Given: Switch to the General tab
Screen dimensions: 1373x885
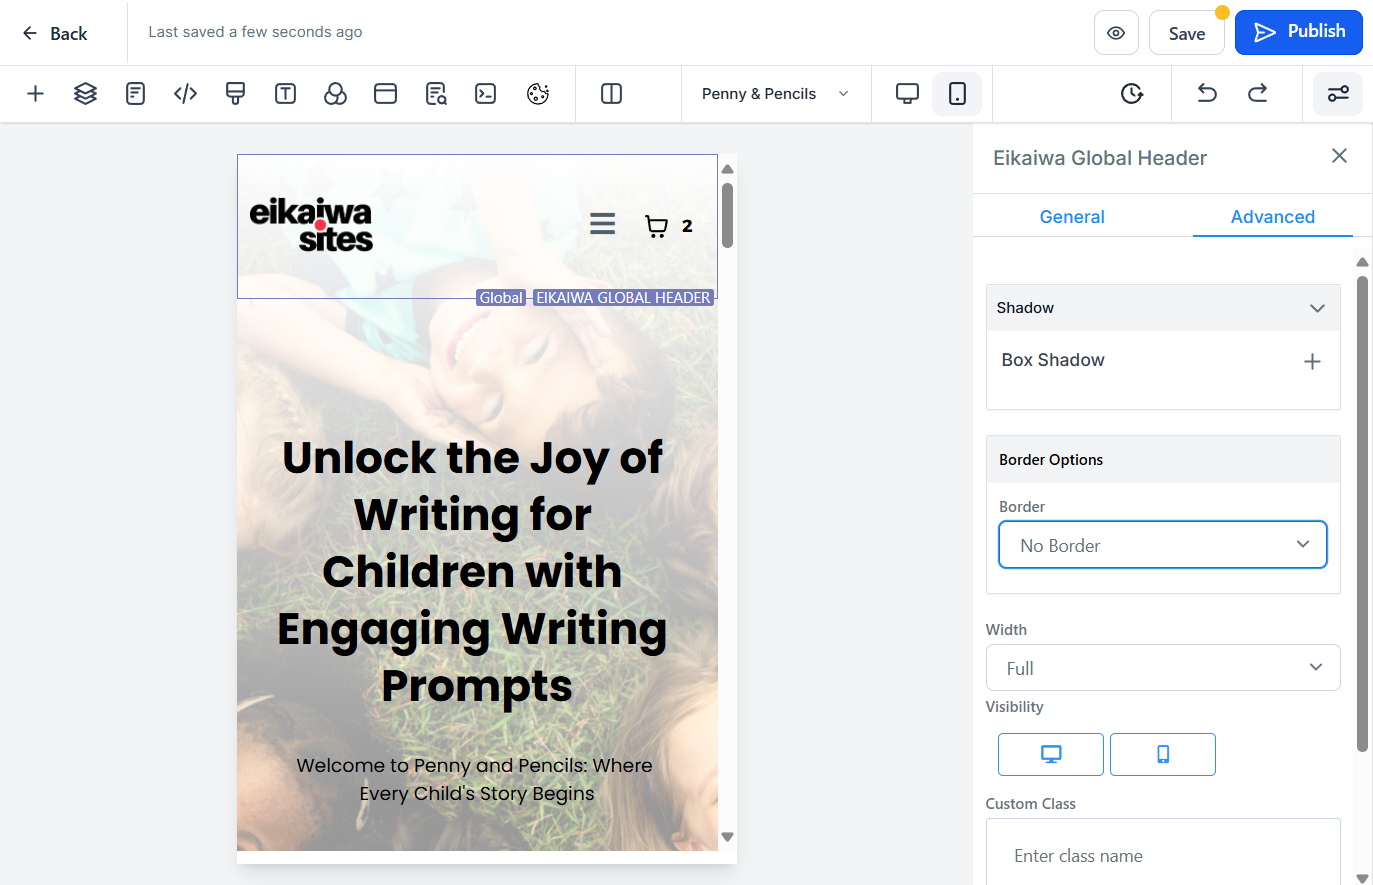Looking at the screenshot, I should [1072, 217].
